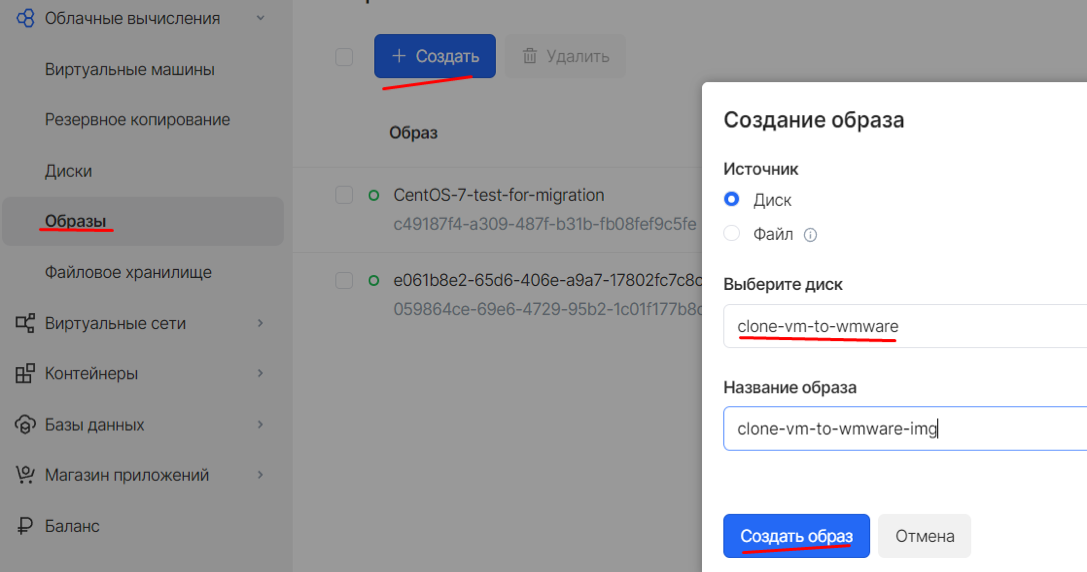Collapse the Облачные вычисления section chevron
This screenshot has height=572, width=1087.
pos(261,18)
